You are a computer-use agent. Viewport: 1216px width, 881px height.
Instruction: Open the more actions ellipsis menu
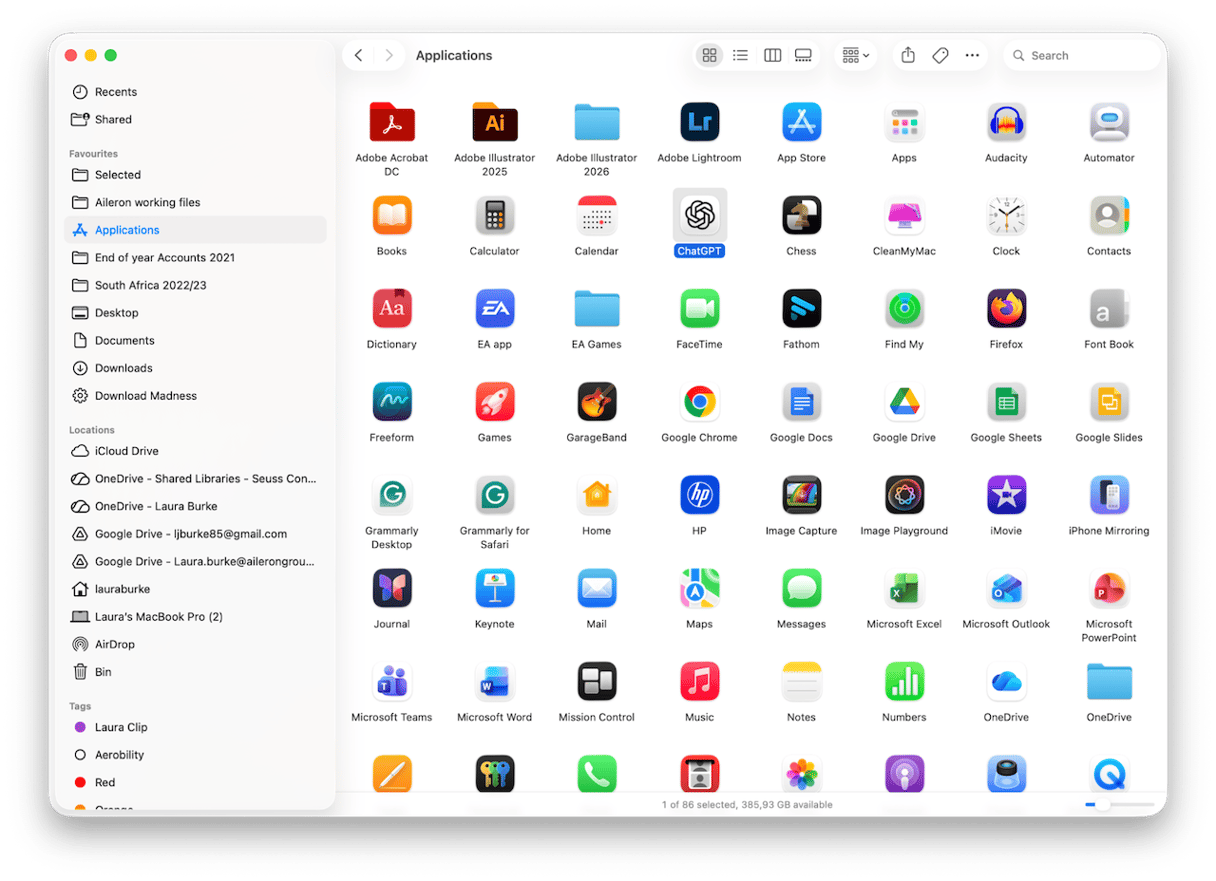pos(972,55)
